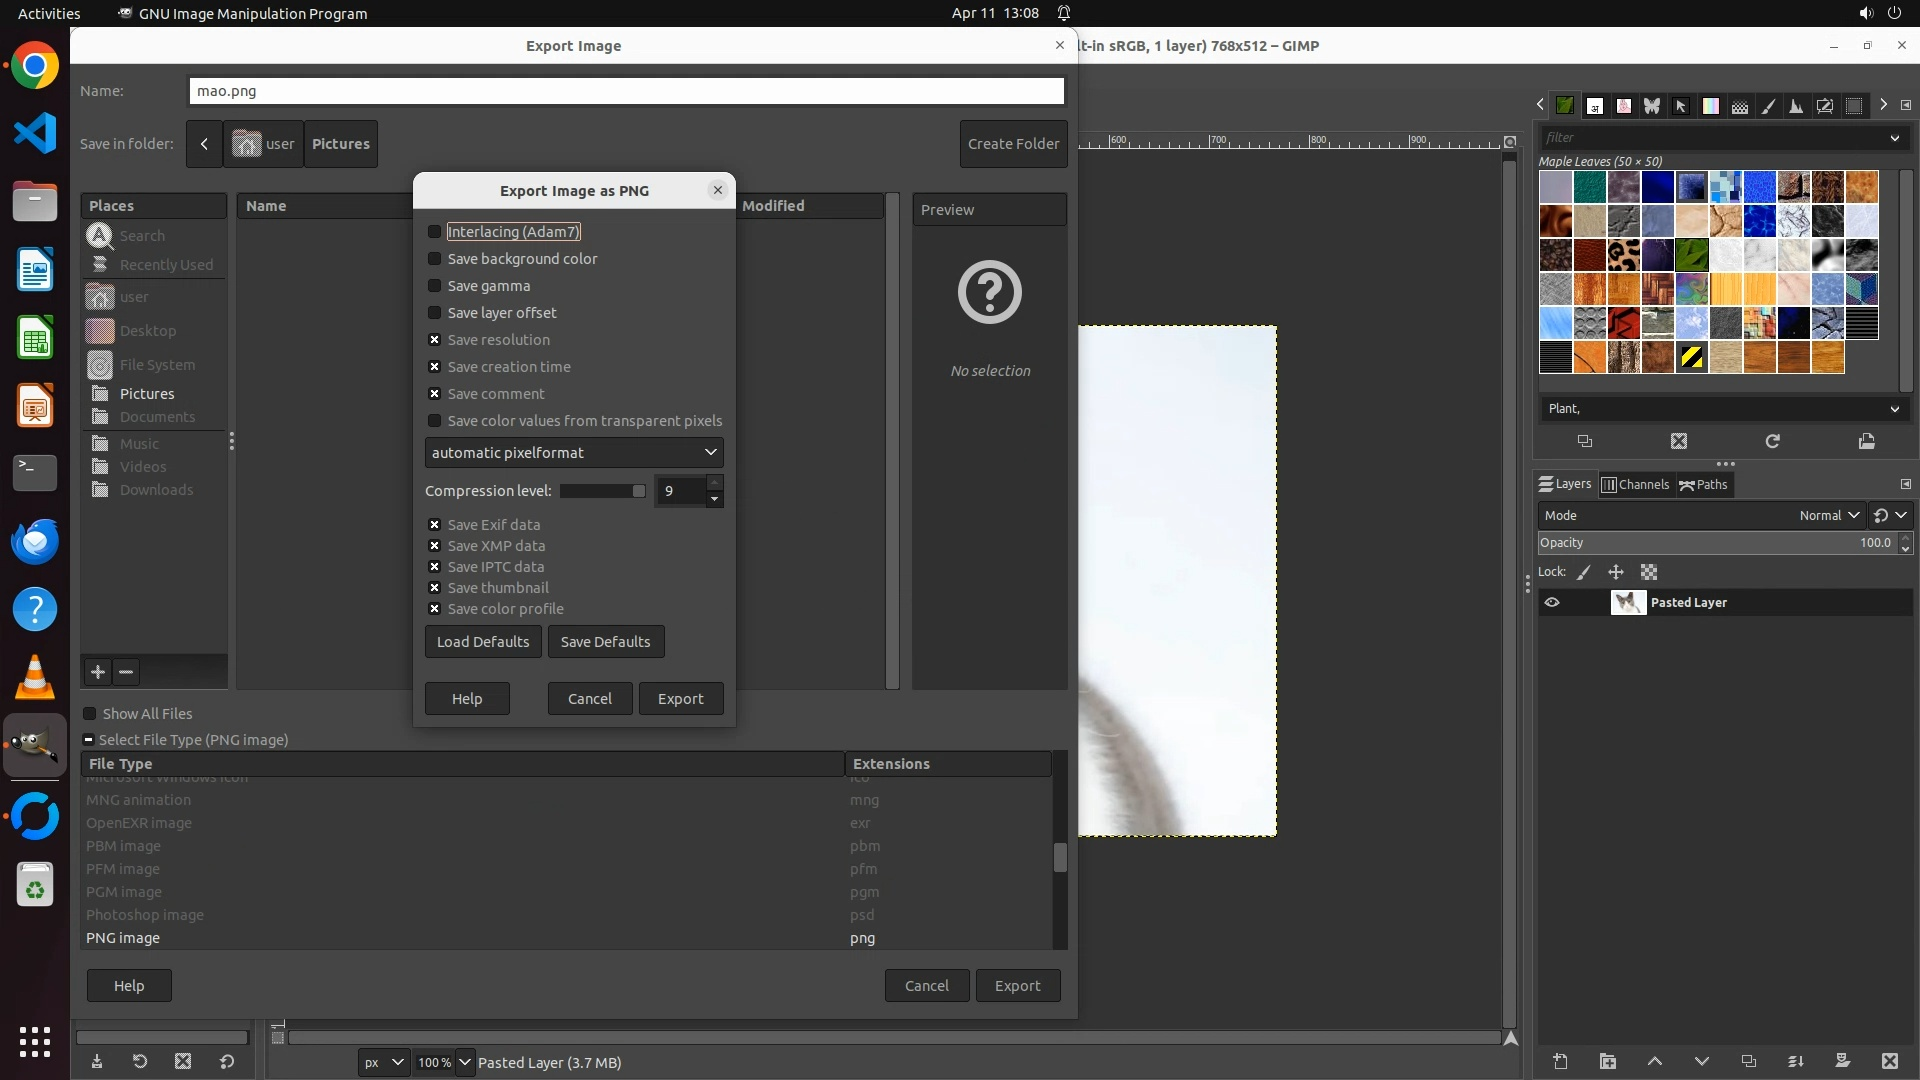This screenshot has width=1920, height=1080.
Task: Open layer Mode Normal dropdown
Action: (x=1828, y=516)
